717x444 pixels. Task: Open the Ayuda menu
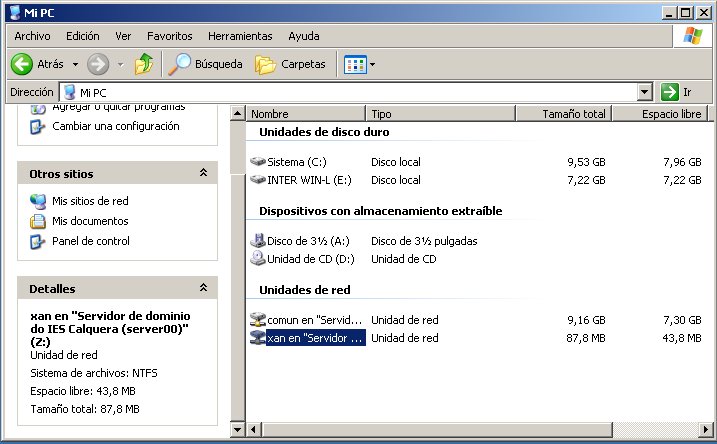pyautogui.click(x=304, y=36)
